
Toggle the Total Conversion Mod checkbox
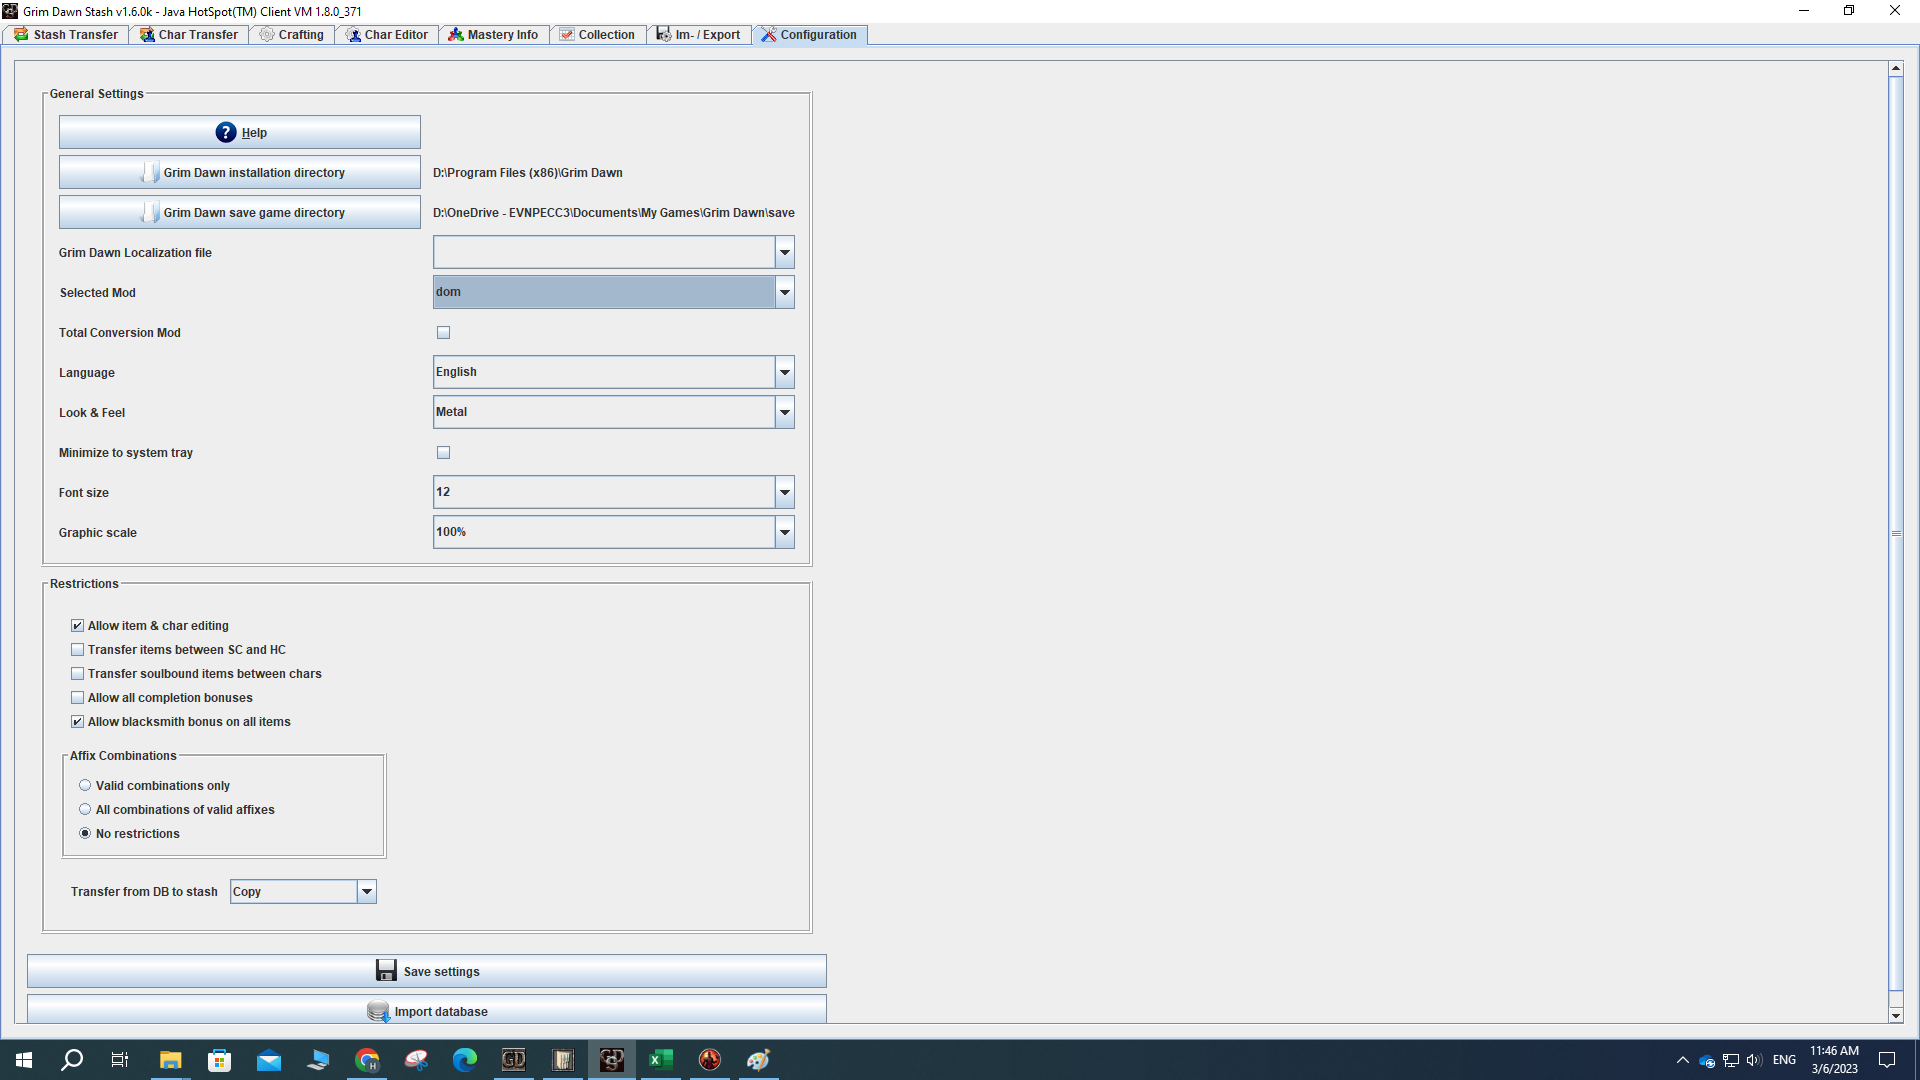pyautogui.click(x=443, y=333)
